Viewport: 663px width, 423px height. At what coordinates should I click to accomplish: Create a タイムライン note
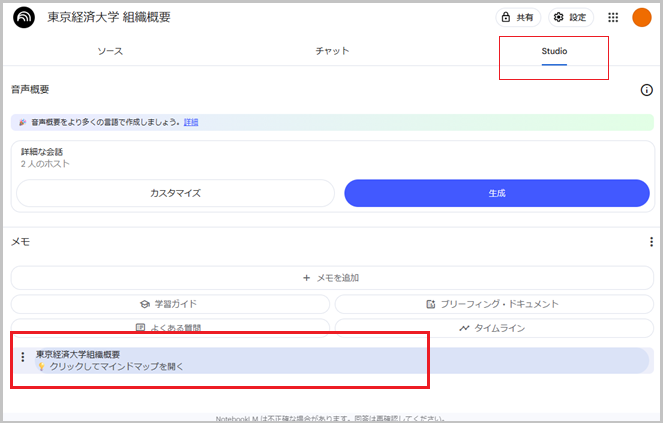pyautogui.click(x=494, y=328)
